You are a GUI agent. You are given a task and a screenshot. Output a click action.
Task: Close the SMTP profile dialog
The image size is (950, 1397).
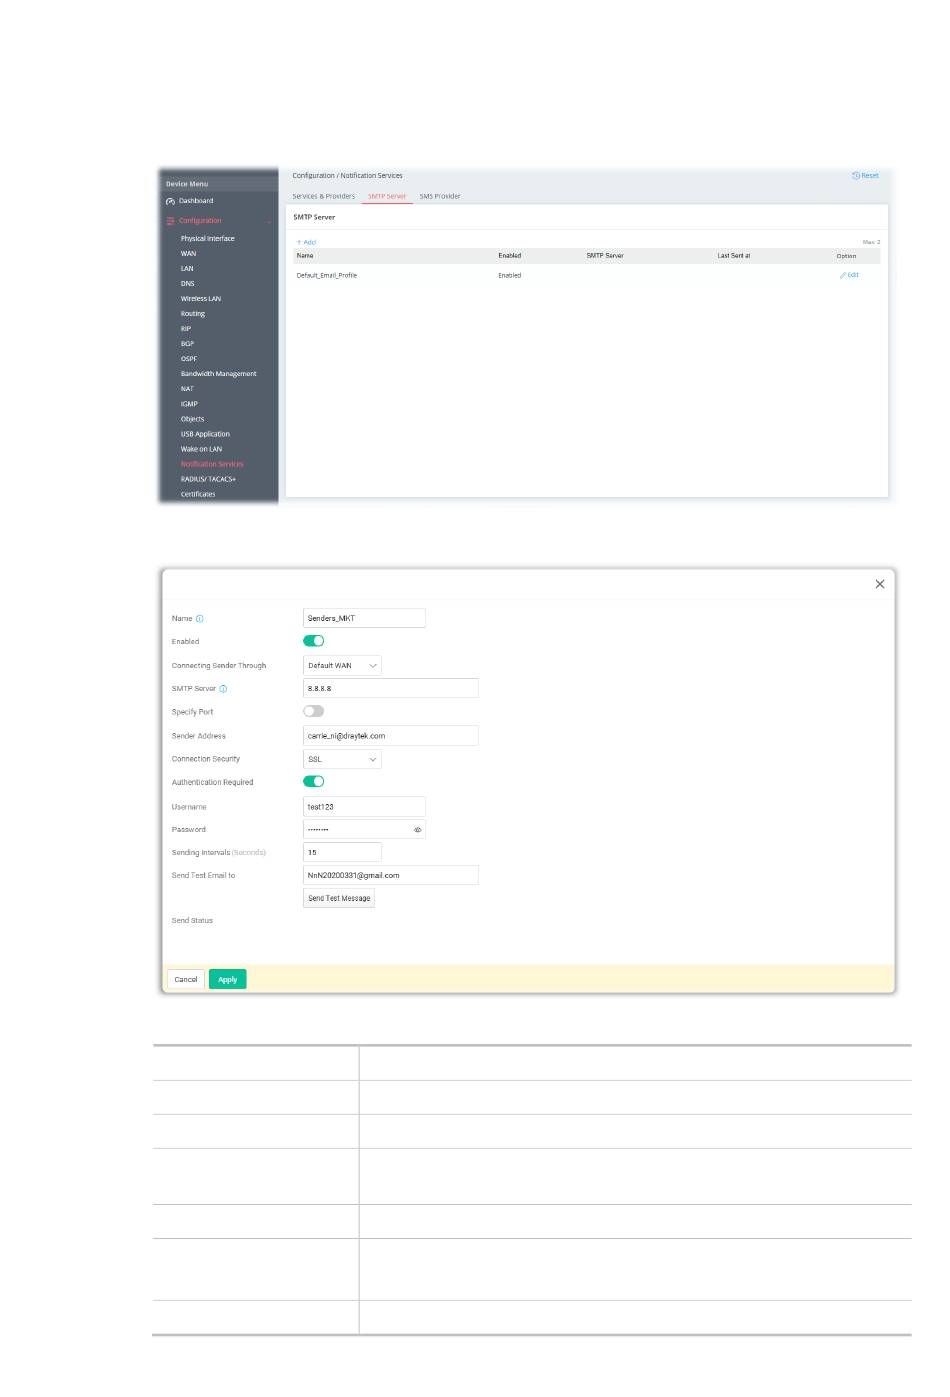(880, 584)
